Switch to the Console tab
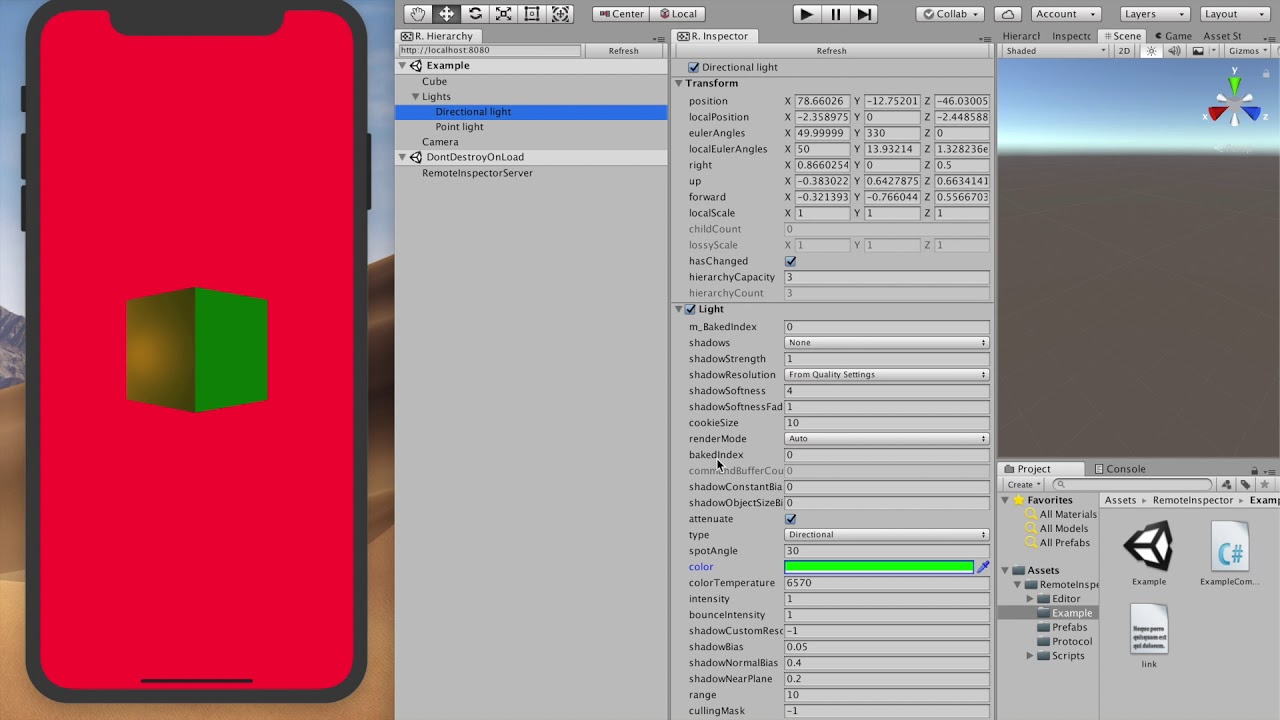 coord(1119,469)
